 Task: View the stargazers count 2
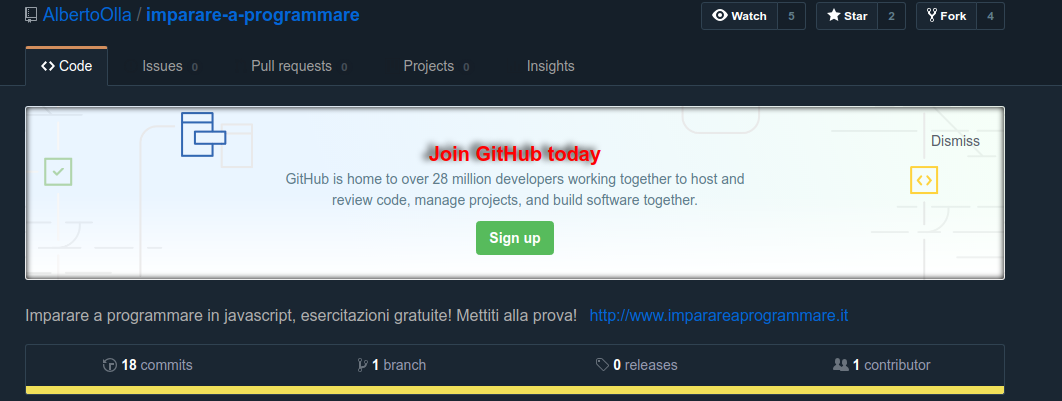pos(891,16)
